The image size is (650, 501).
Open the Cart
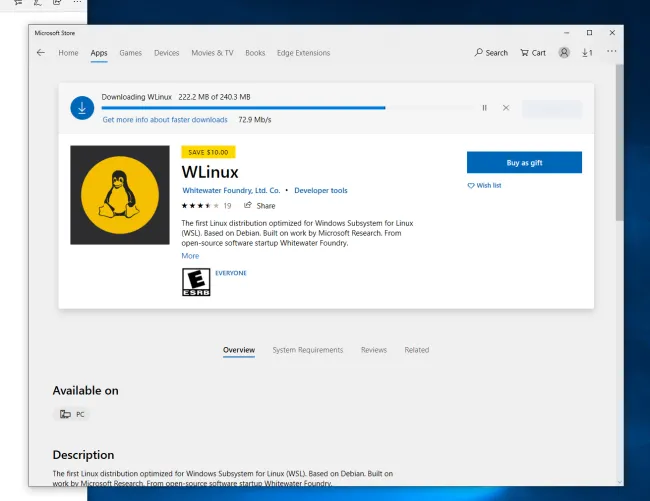[533, 53]
